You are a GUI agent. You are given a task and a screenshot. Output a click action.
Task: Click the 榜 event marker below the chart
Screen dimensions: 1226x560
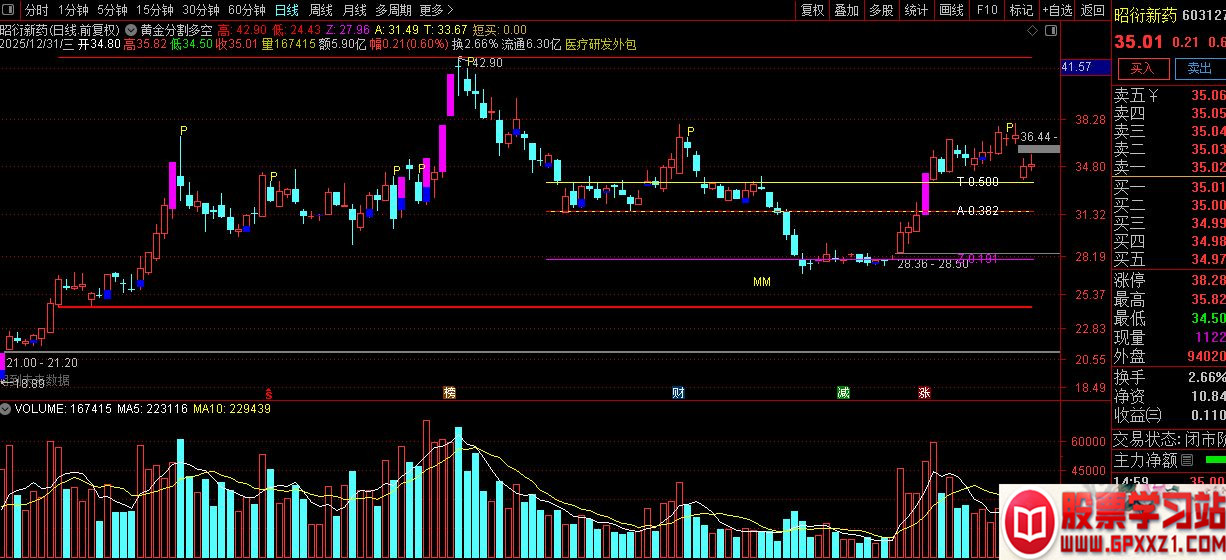point(450,393)
